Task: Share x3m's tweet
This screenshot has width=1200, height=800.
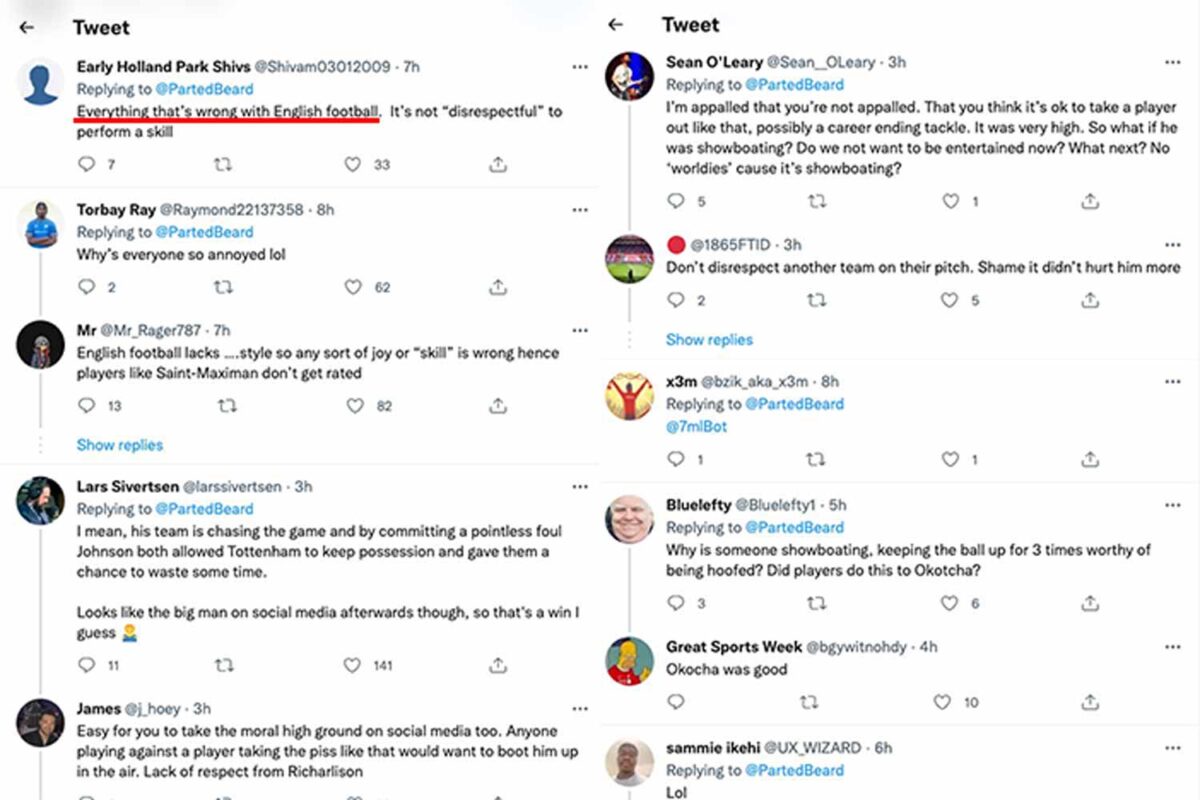Action: pos(1090,459)
